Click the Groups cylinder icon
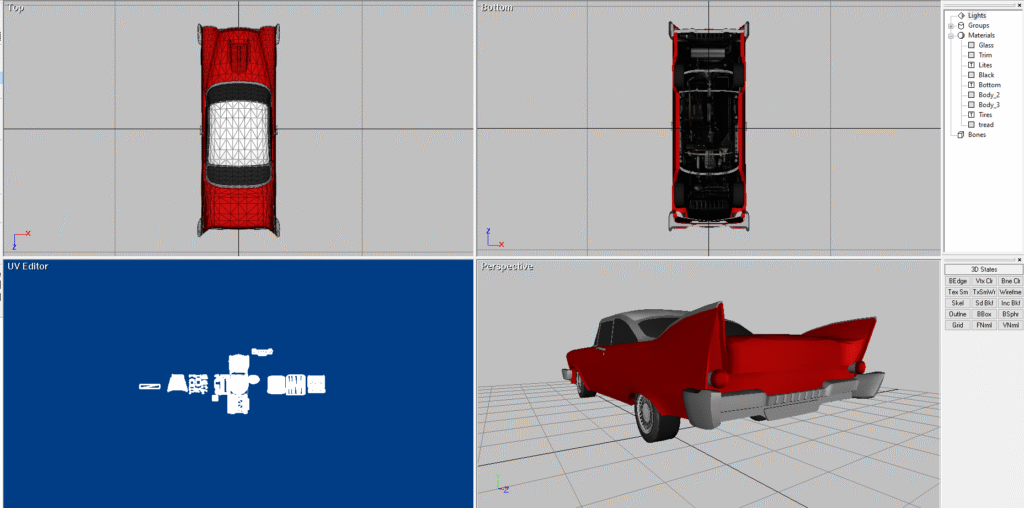 click(x=962, y=25)
